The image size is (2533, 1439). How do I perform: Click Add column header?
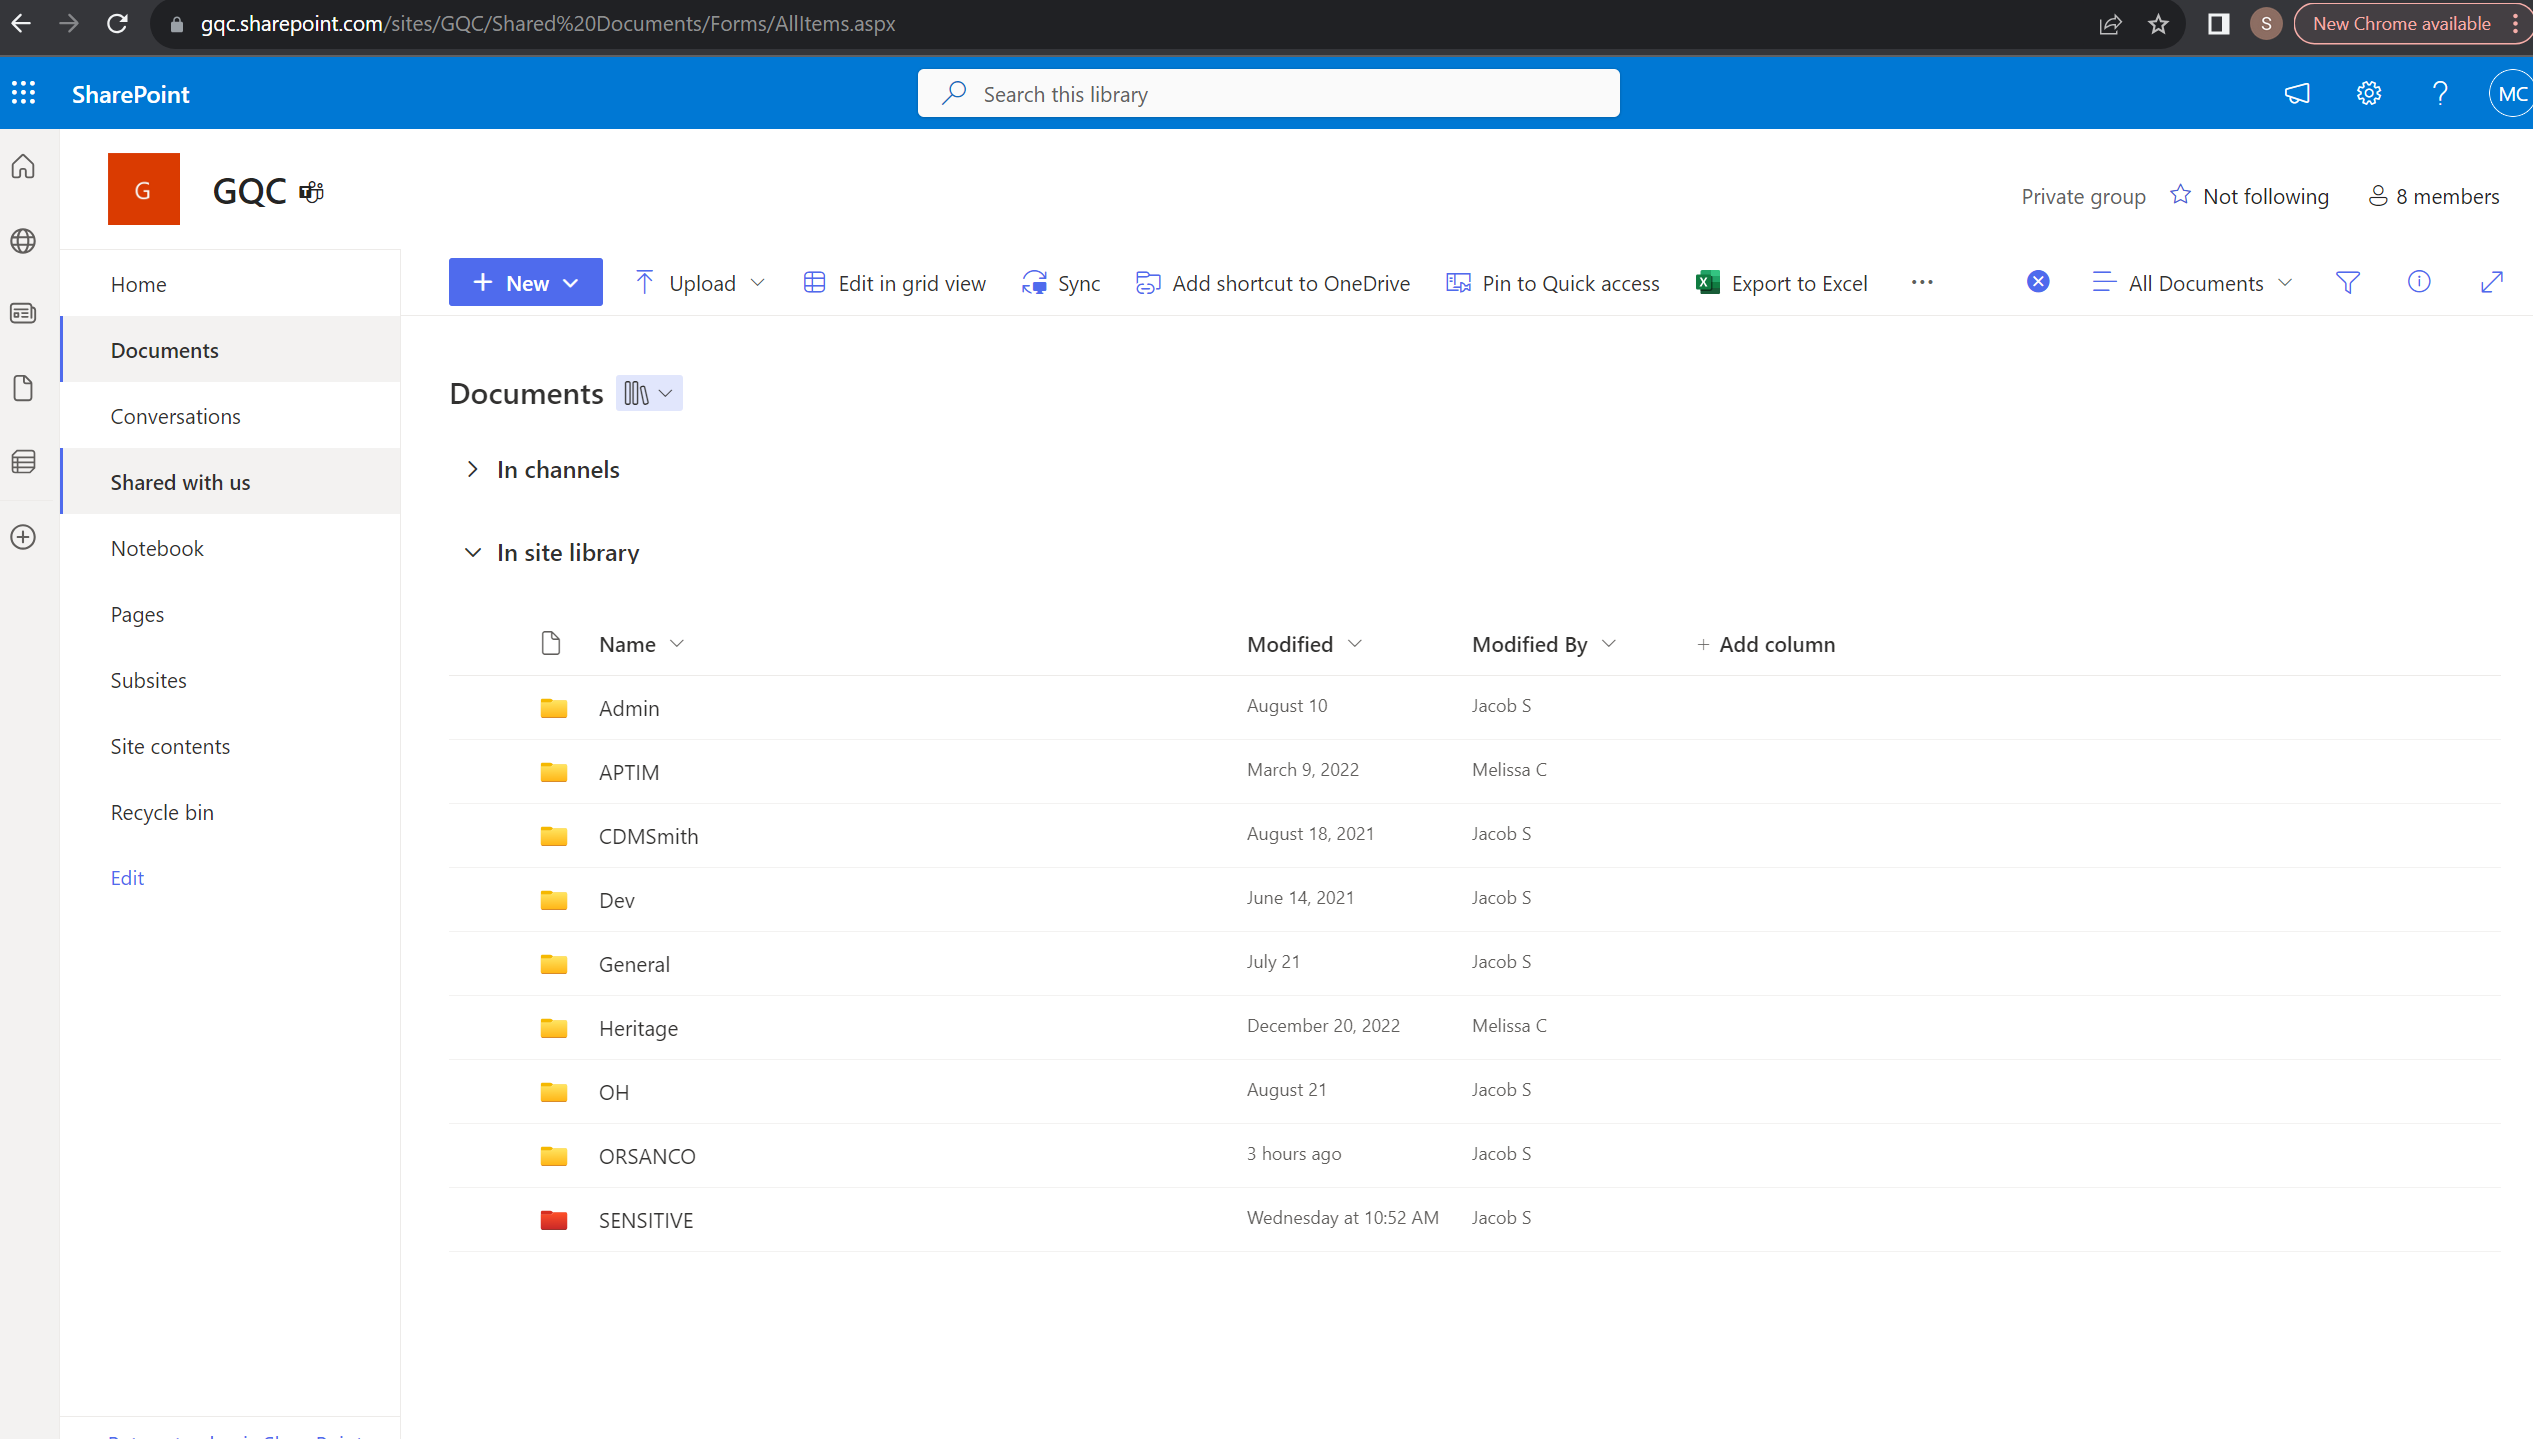[1766, 644]
